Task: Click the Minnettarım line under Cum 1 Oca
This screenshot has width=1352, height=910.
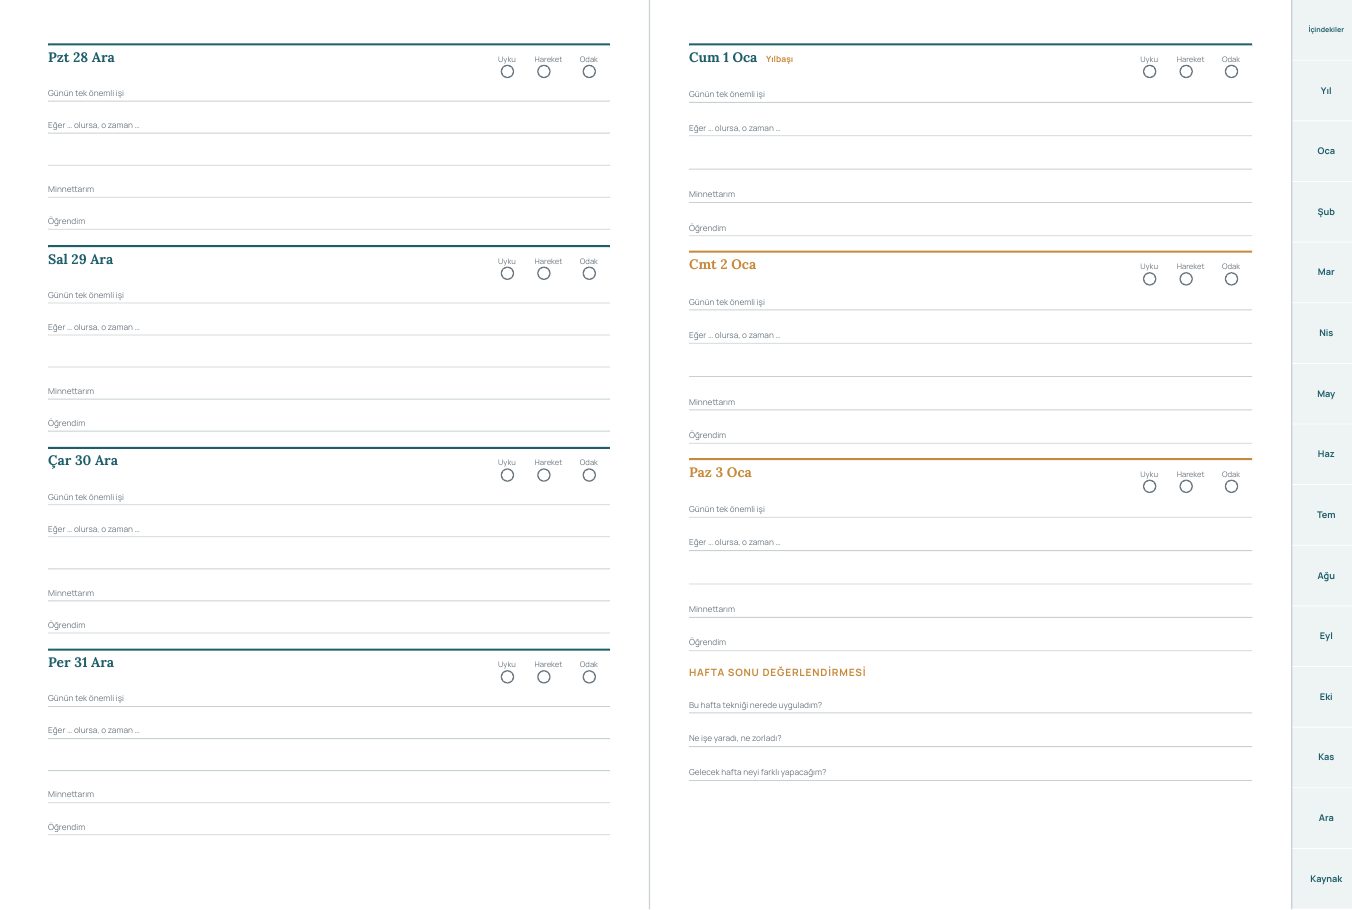Action: pos(970,194)
